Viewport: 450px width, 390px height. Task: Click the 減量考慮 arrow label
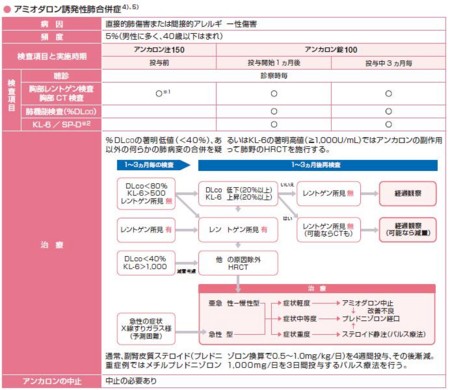186,271
